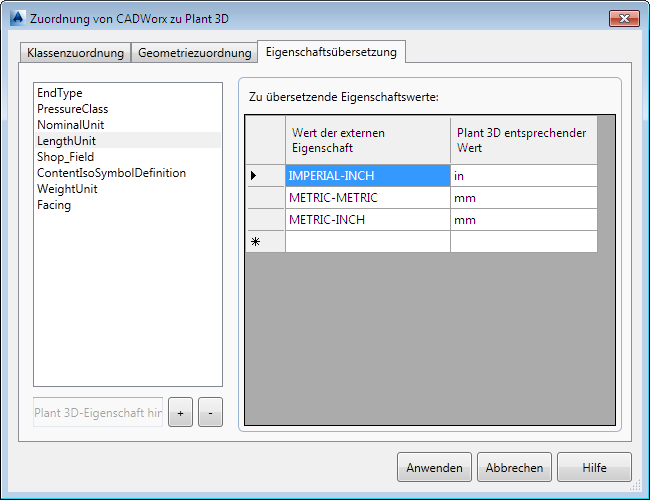Switch to the Klassenzuordnung tab
This screenshot has height=500, width=650.
75,53
